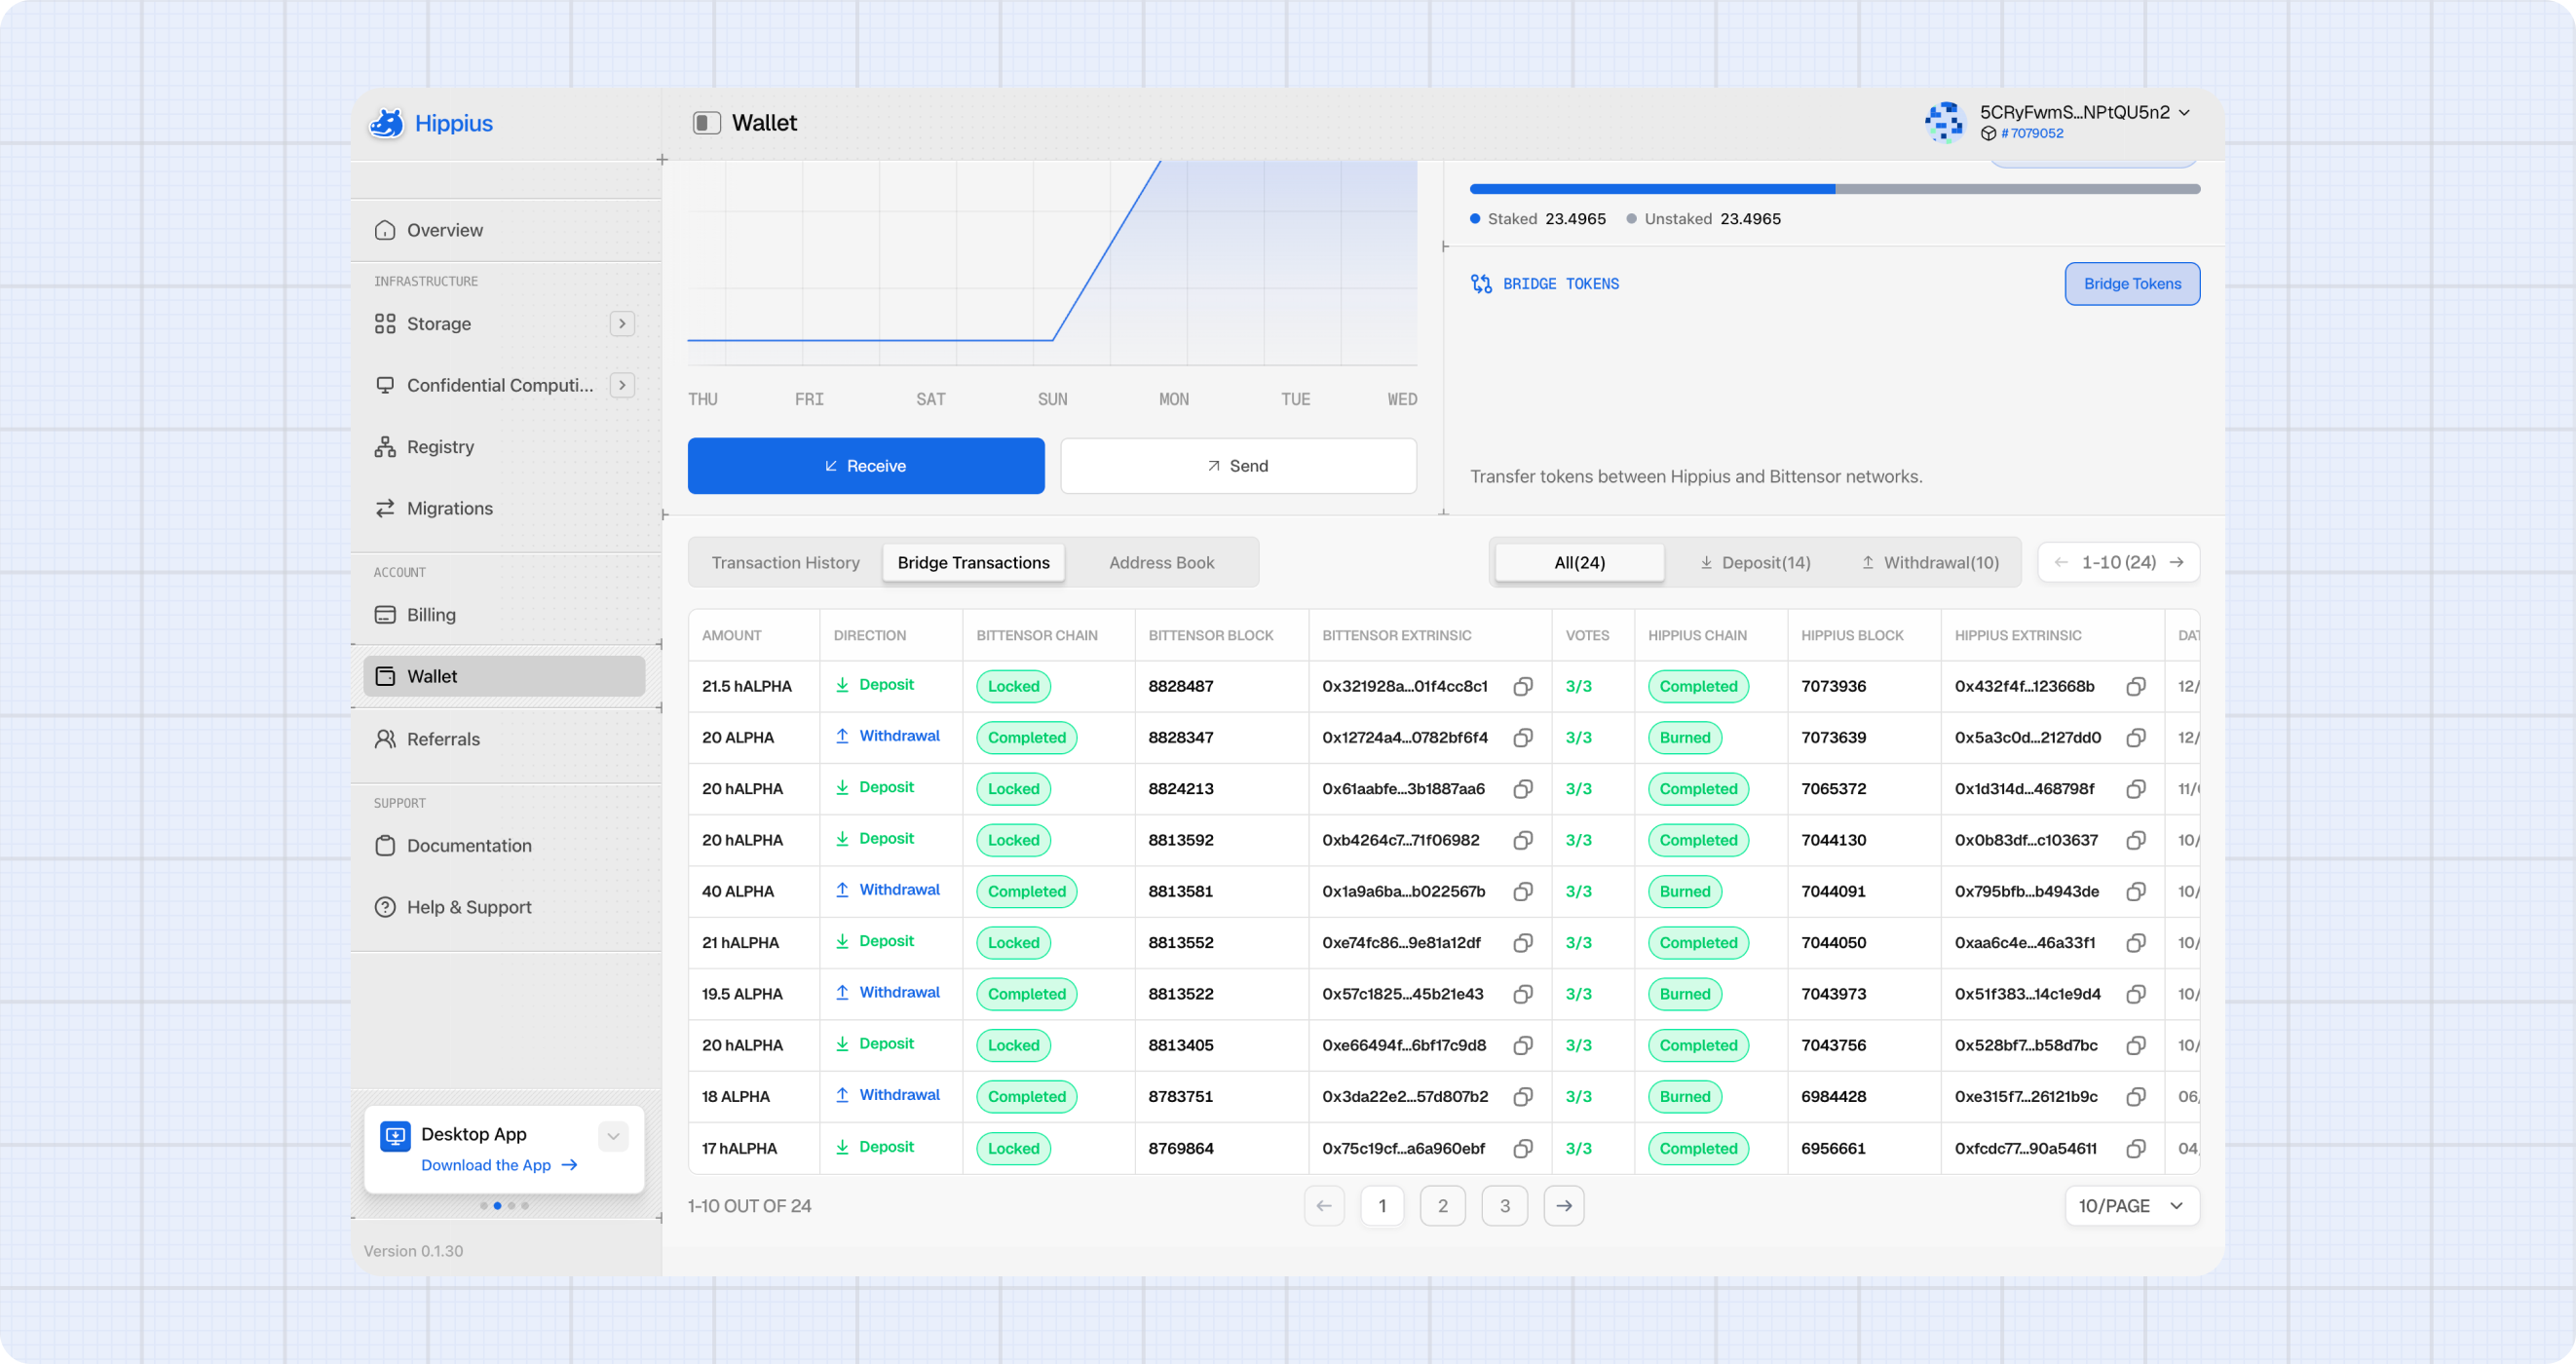Click the Hippius logo icon
This screenshot has width=2576, height=1364.
[386, 123]
